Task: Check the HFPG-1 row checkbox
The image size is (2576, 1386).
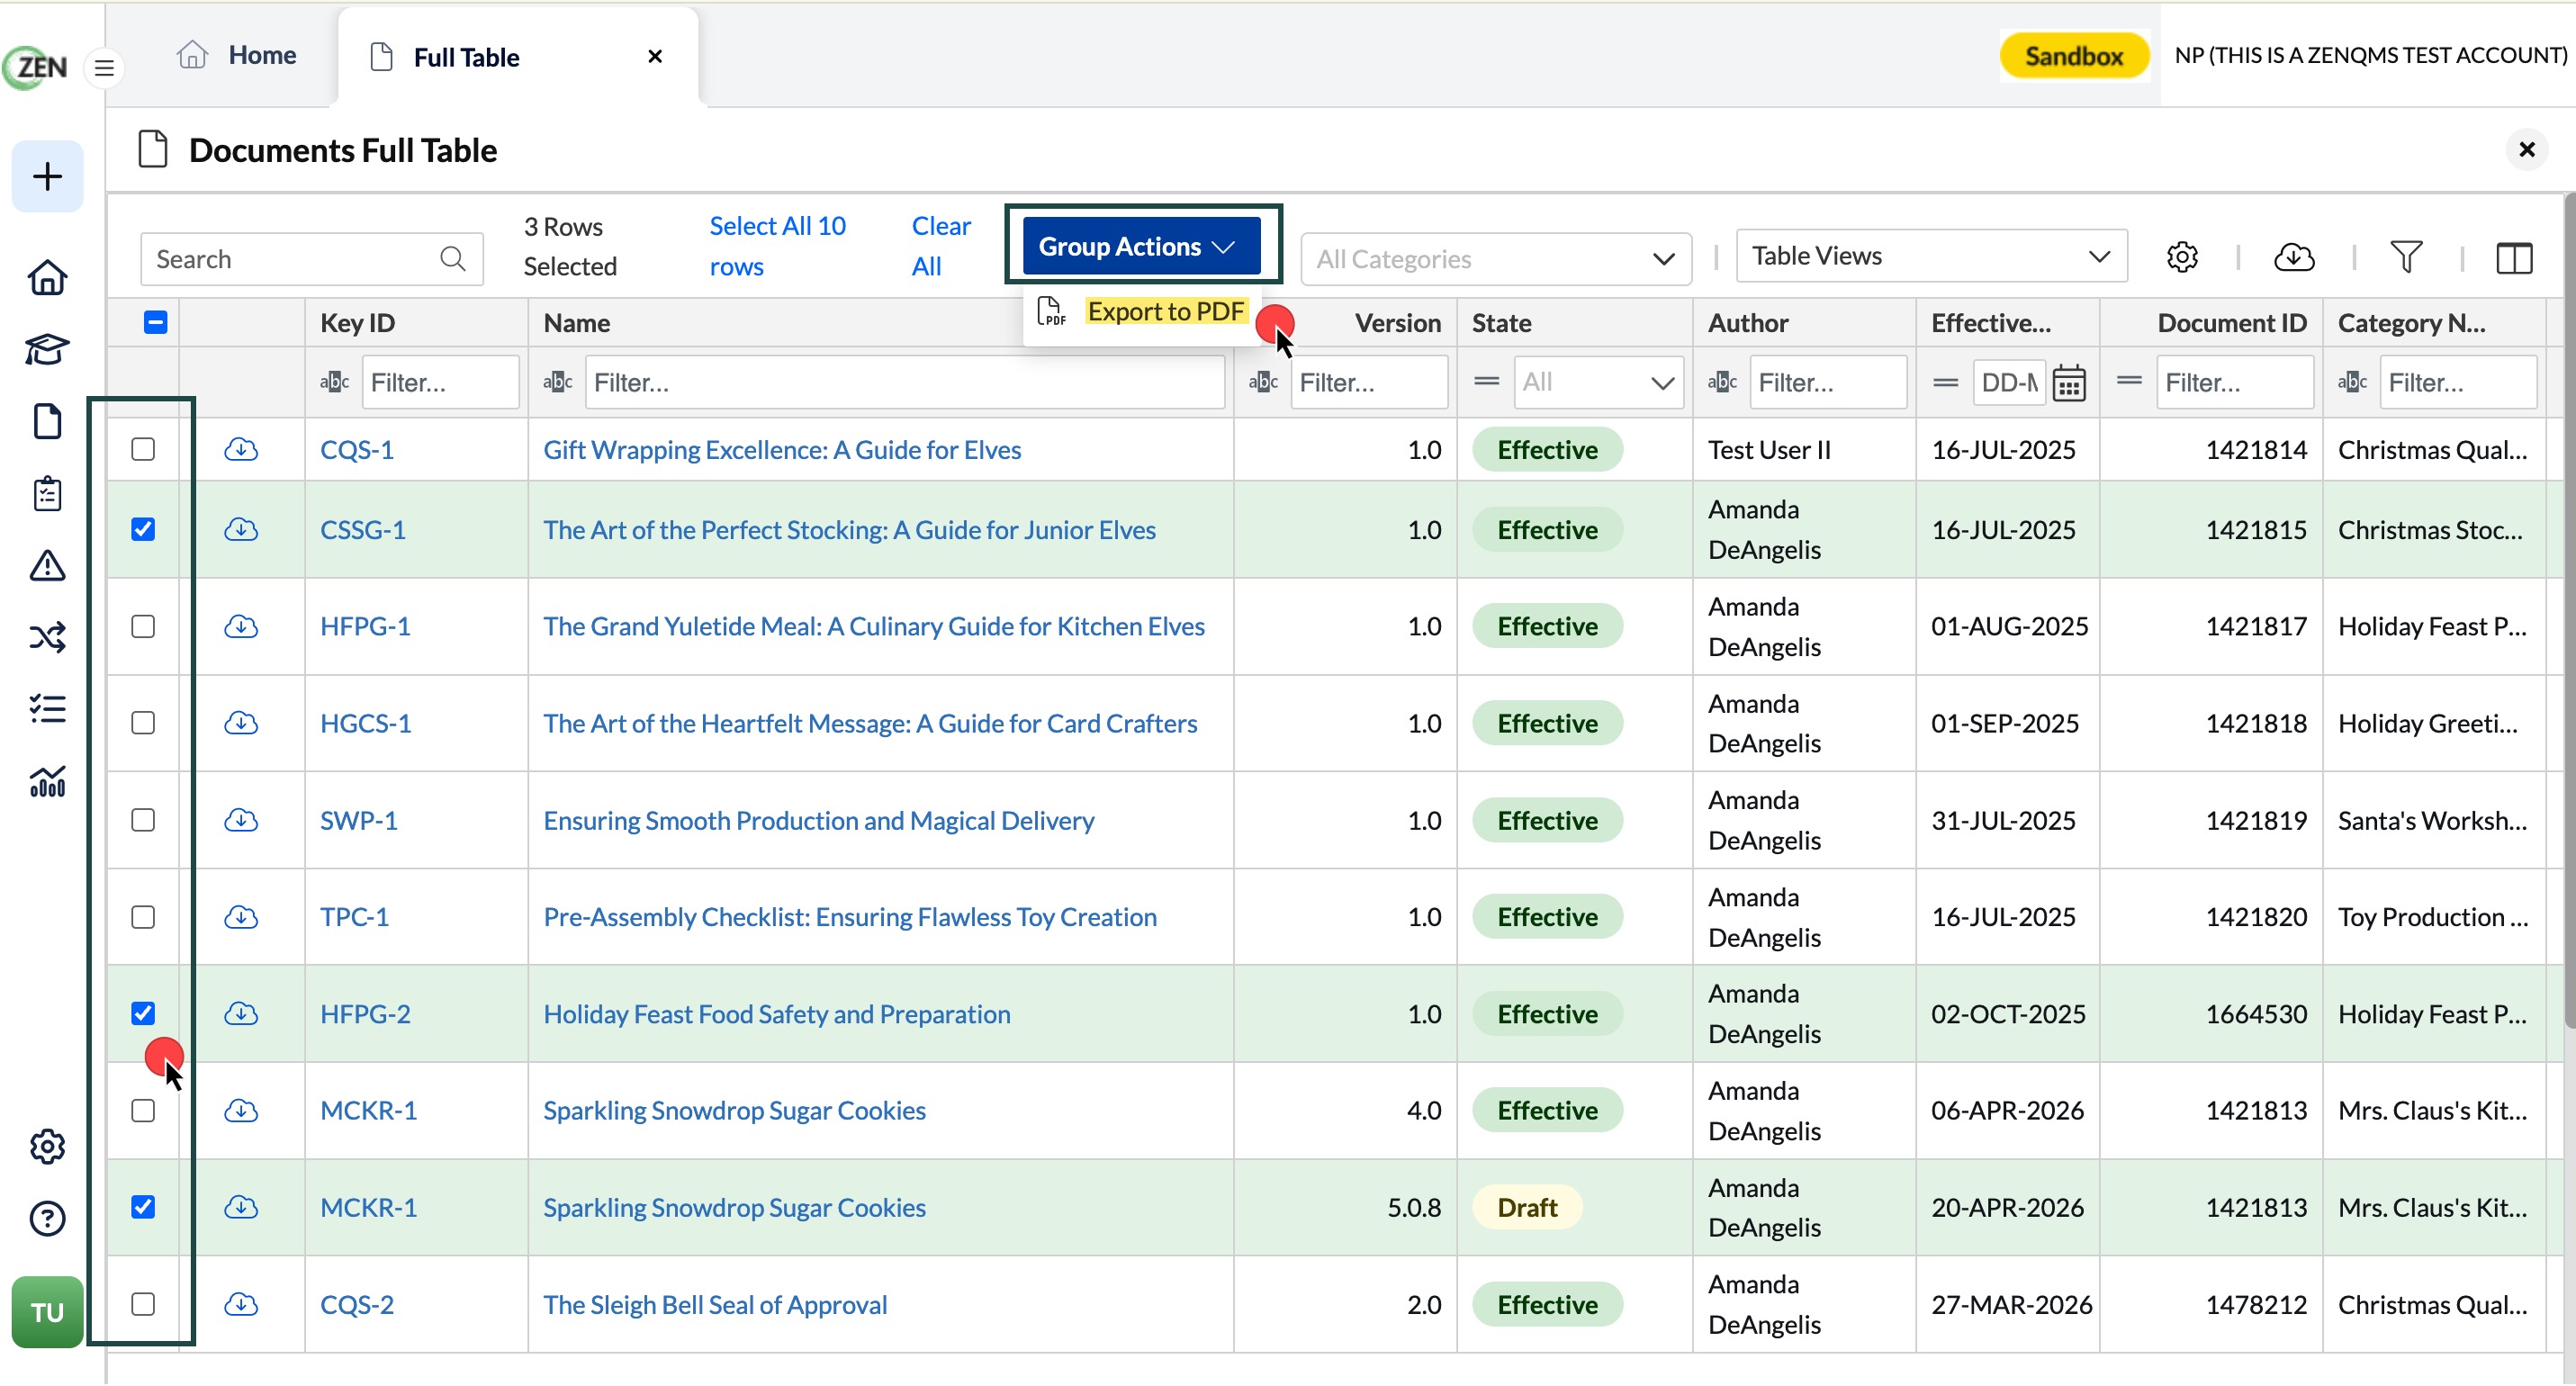Action: [x=143, y=627]
